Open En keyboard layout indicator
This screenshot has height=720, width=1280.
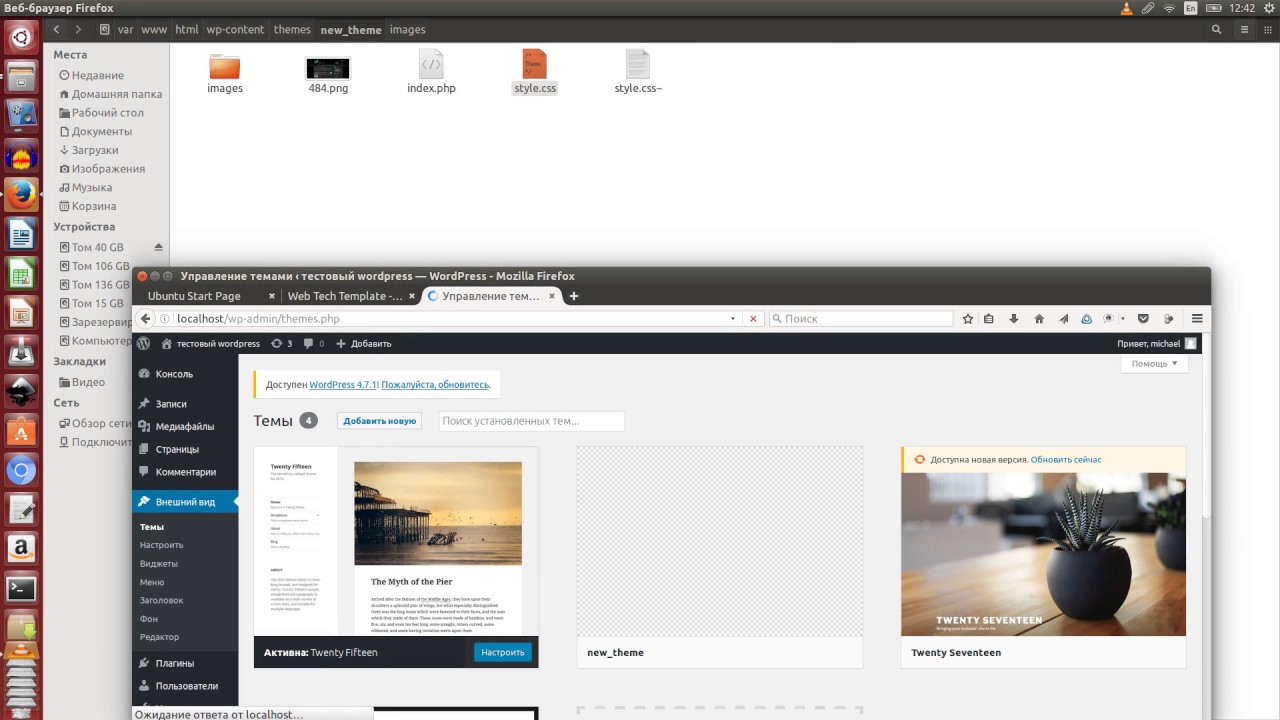click(1191, 8)
